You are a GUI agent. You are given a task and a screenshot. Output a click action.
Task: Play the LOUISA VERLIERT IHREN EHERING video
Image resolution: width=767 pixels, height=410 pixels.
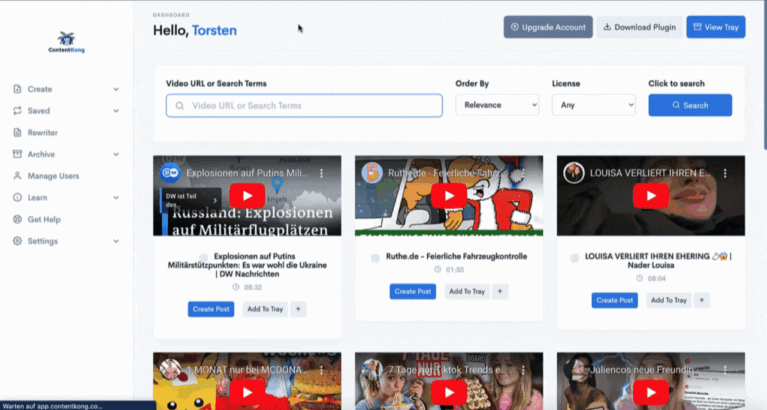651,196
